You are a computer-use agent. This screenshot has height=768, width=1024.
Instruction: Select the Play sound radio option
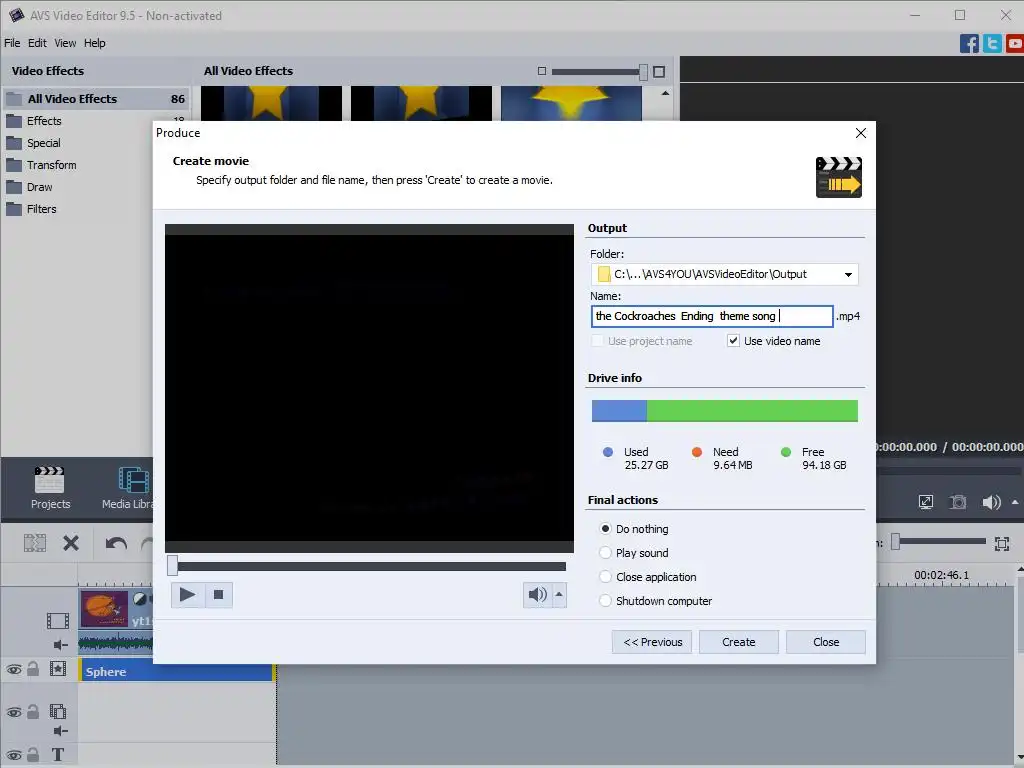click(605, 552)
